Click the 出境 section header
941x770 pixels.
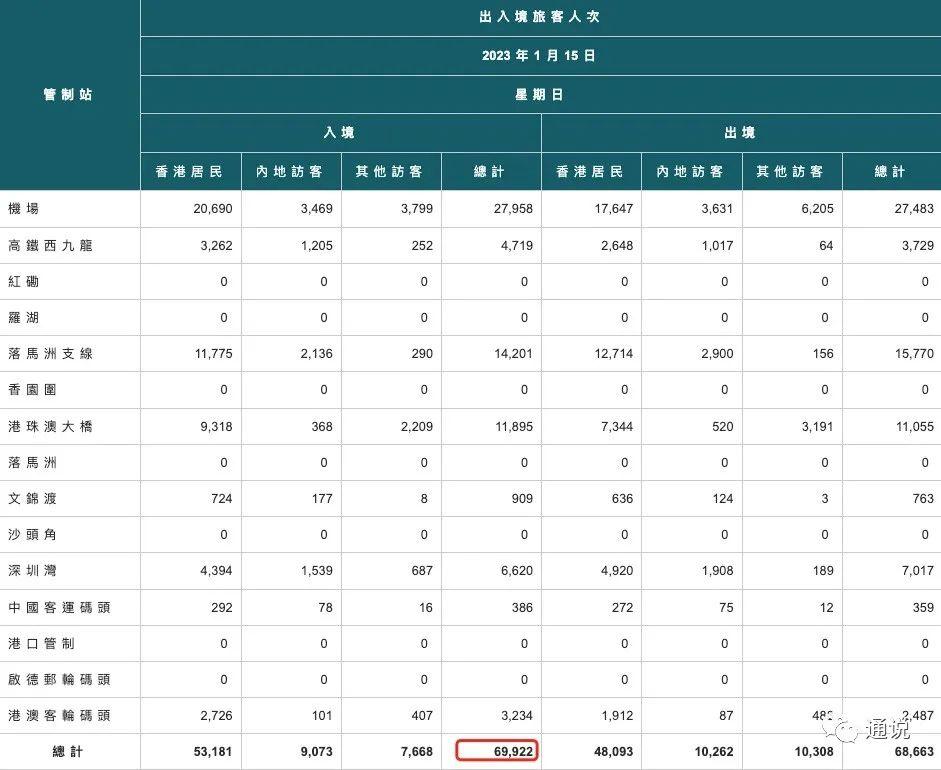pos(740,133)
